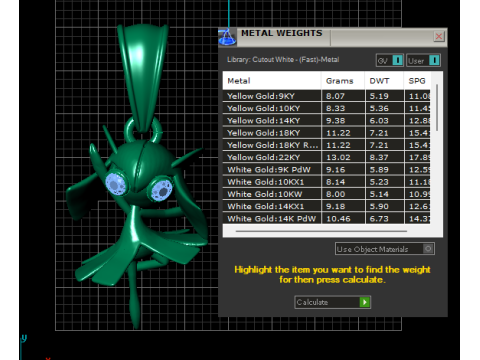
Task: Click the right blue gemstone eye
Action: click(x=161, y=190)
